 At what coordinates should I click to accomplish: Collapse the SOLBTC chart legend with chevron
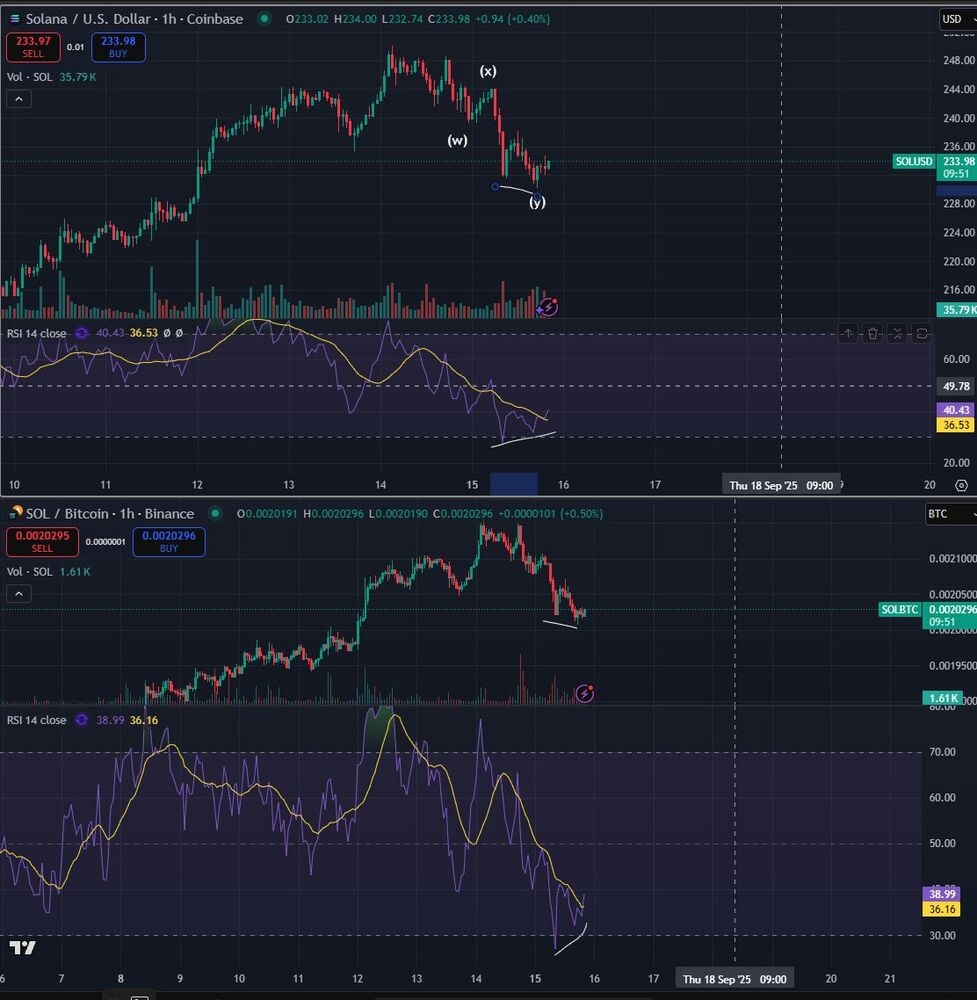(x=19, y=594)
